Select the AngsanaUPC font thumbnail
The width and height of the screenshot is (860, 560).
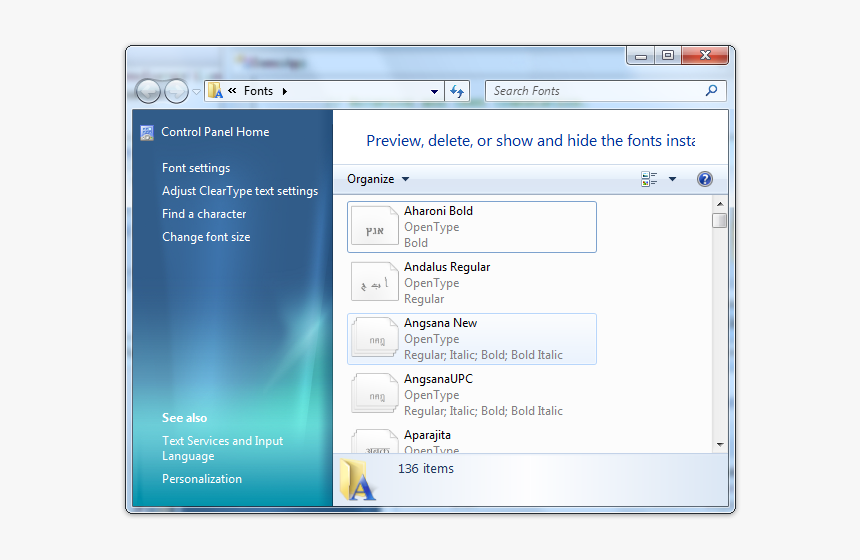pos(375,394)
